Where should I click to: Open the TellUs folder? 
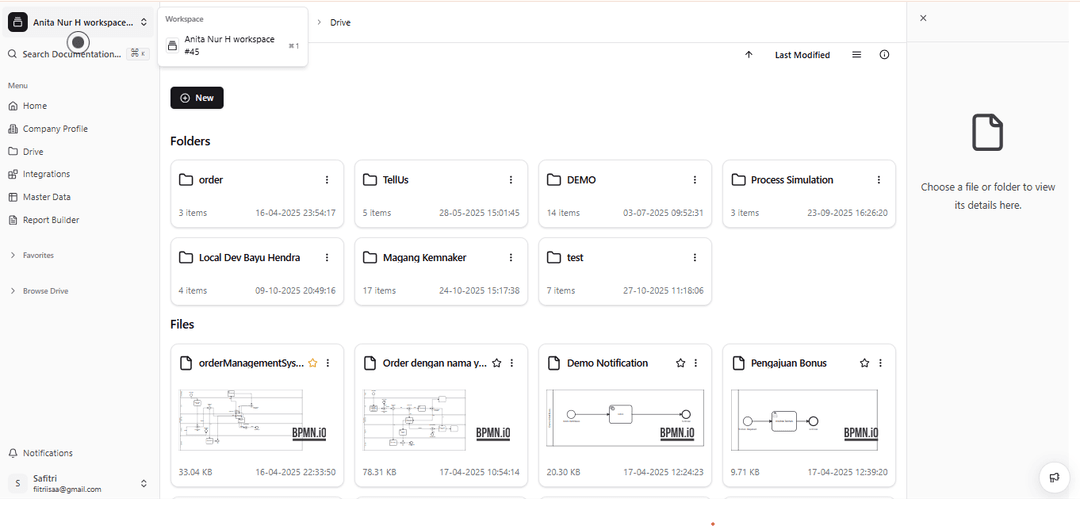point(442,194)
